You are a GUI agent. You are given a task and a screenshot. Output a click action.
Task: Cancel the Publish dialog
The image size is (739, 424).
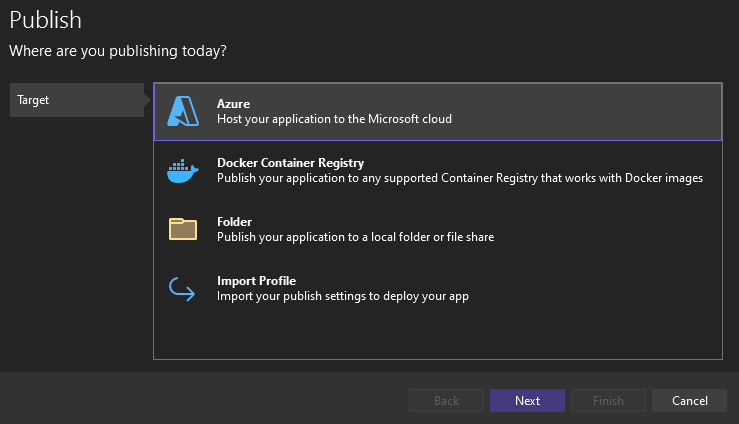pyautogui.click(x=690, y=400)
